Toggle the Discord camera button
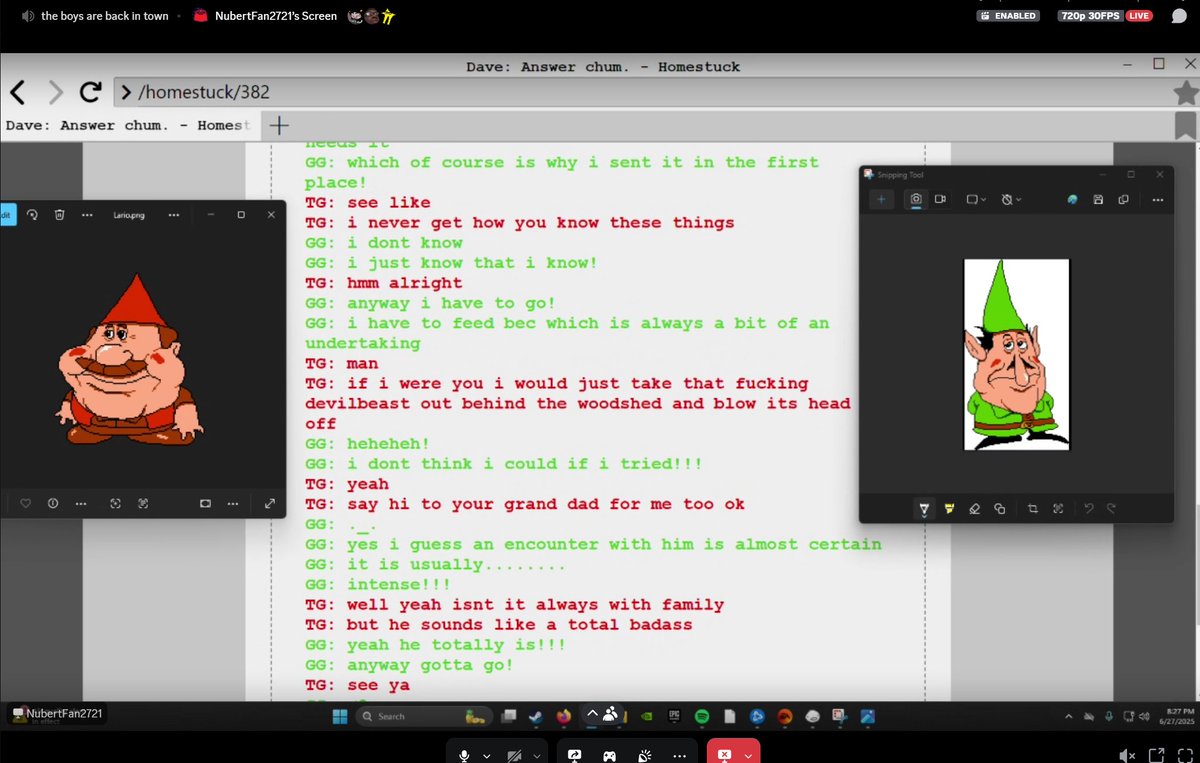 coord(514,755)
